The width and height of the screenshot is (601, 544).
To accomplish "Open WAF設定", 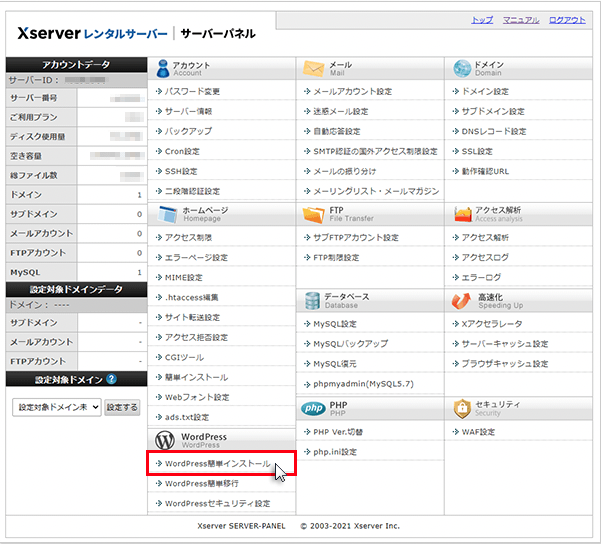I will (x=478, y=432).
